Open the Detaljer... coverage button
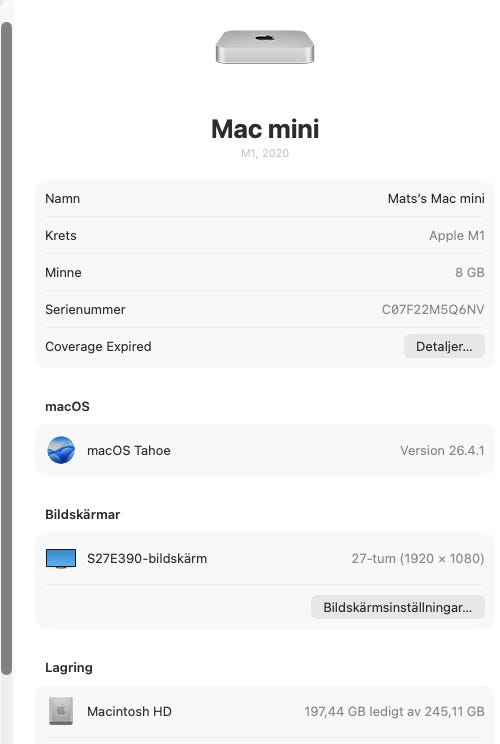The height and width of the screenshot is (744, 500). (x=444, y=346)
